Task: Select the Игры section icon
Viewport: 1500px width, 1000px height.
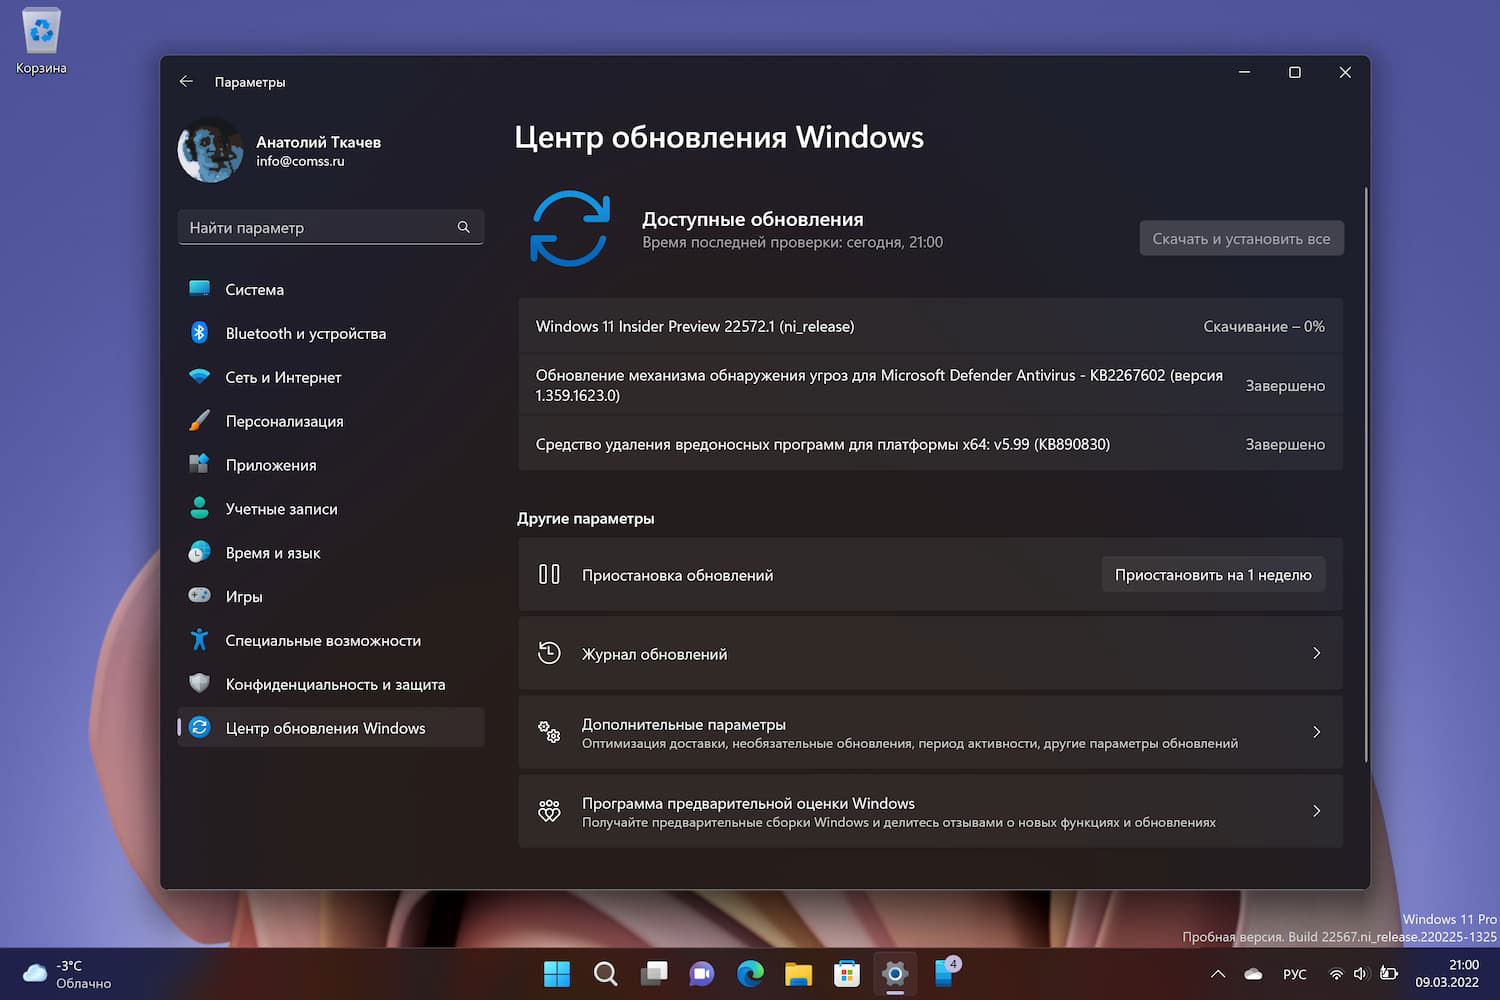Action: [x=200, y=596]
